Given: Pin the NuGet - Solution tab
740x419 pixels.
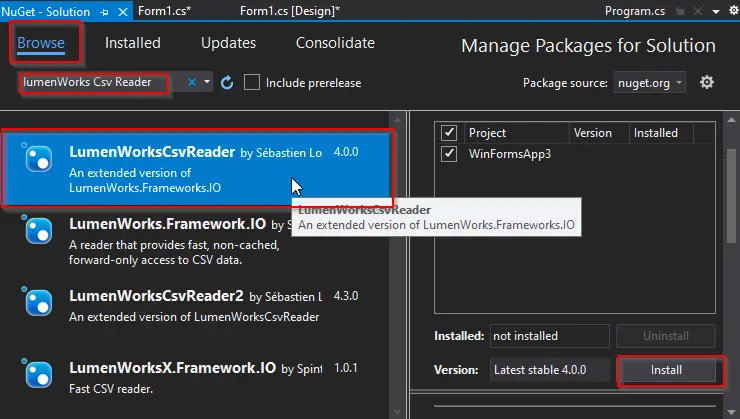Looking at the screenshot, I should coord(105,12).
